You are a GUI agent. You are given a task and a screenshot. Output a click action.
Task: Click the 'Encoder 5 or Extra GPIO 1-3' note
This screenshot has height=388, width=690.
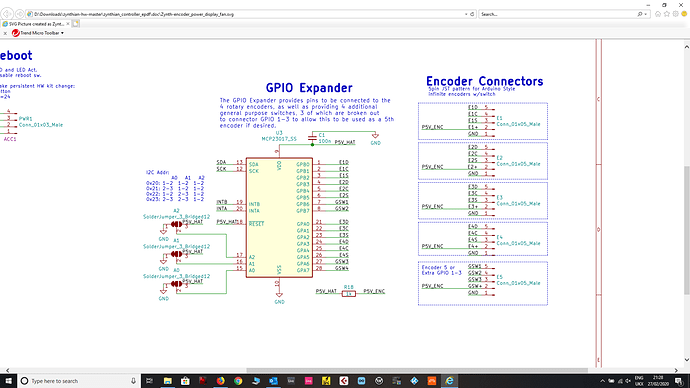click(x=441, y=270)
